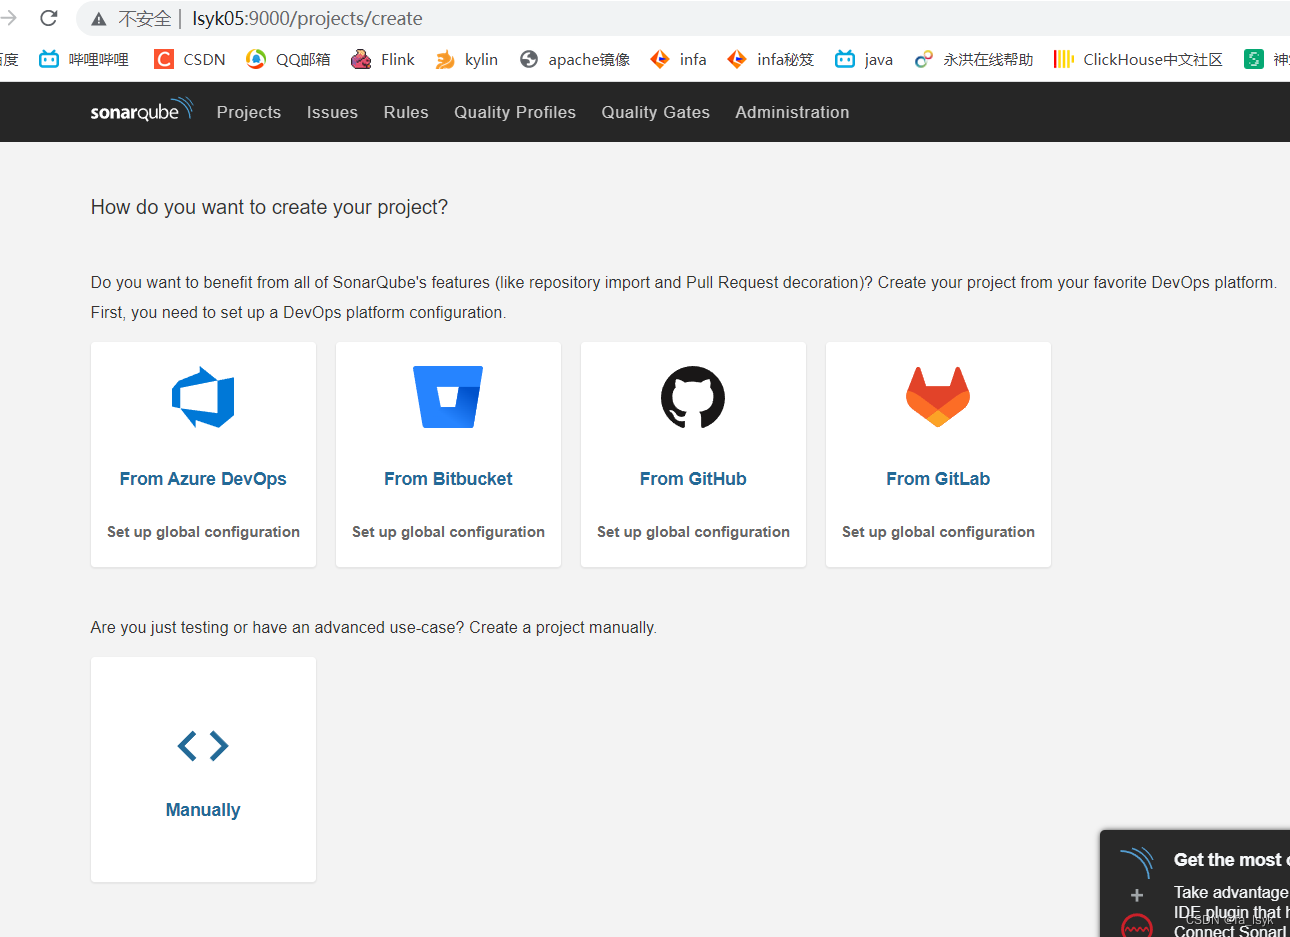Image resolution: width=1290 pixels, height=937 pixels.
Task: Open Quality Profiles
Action: coord(515,112)
